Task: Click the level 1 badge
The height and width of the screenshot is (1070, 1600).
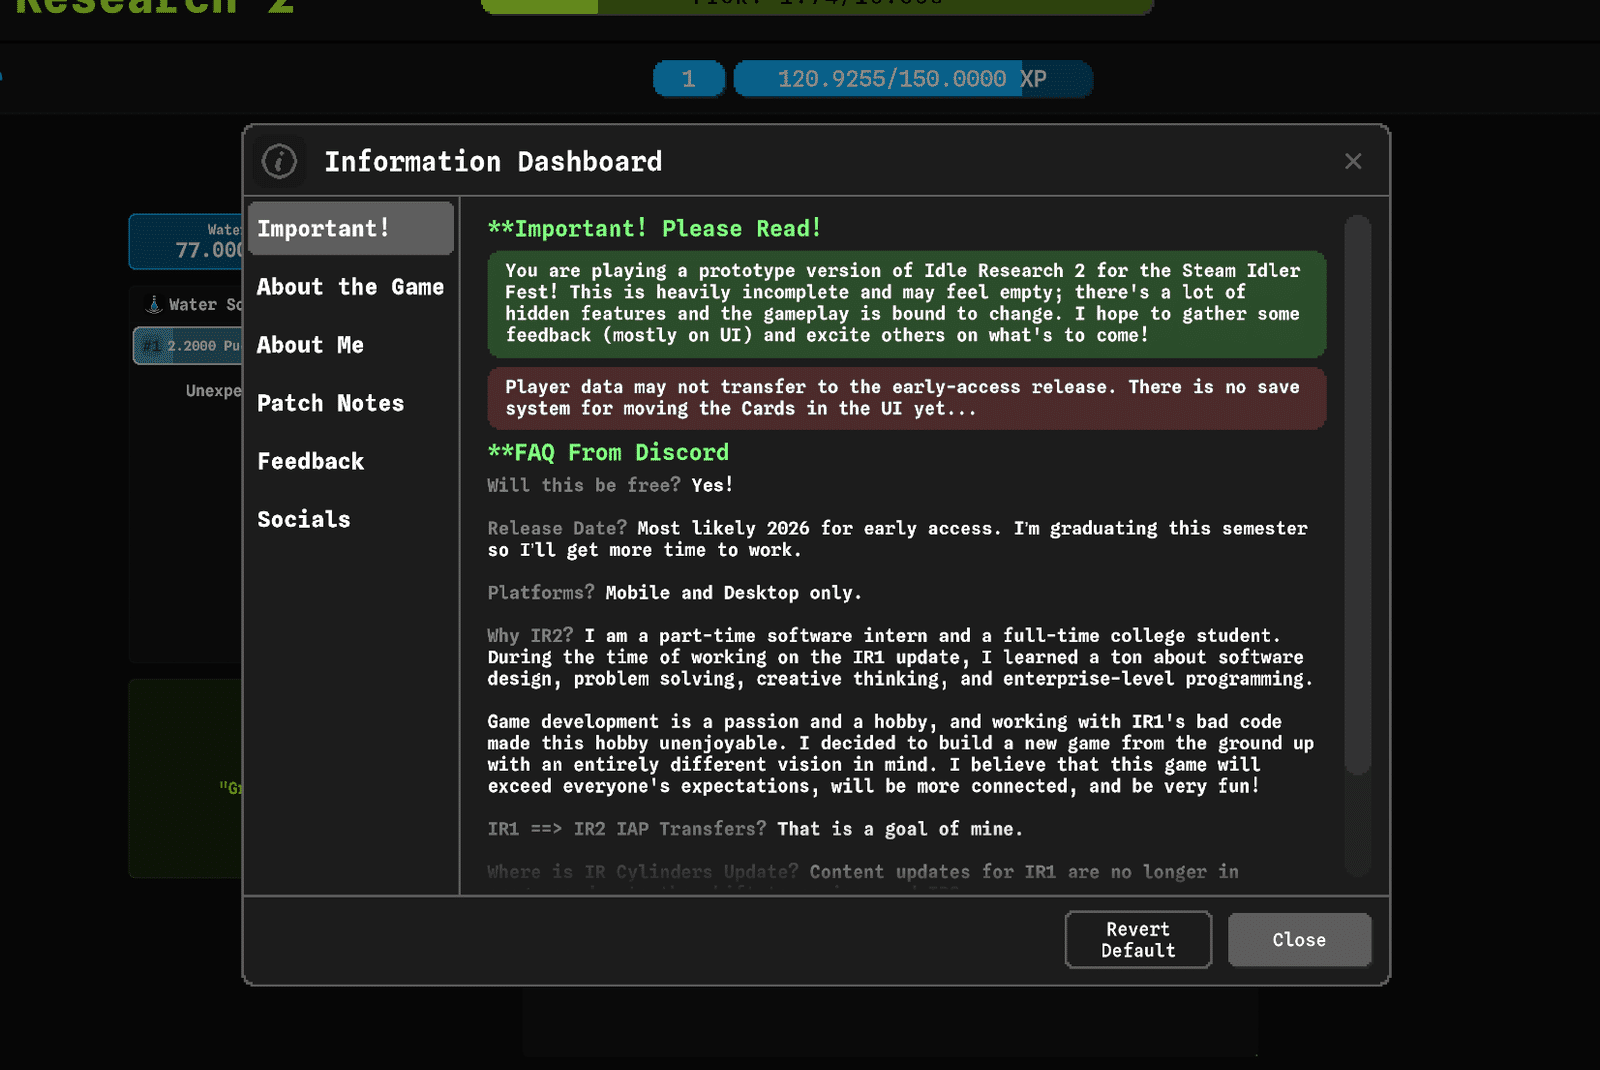Action: coord(689,79)
